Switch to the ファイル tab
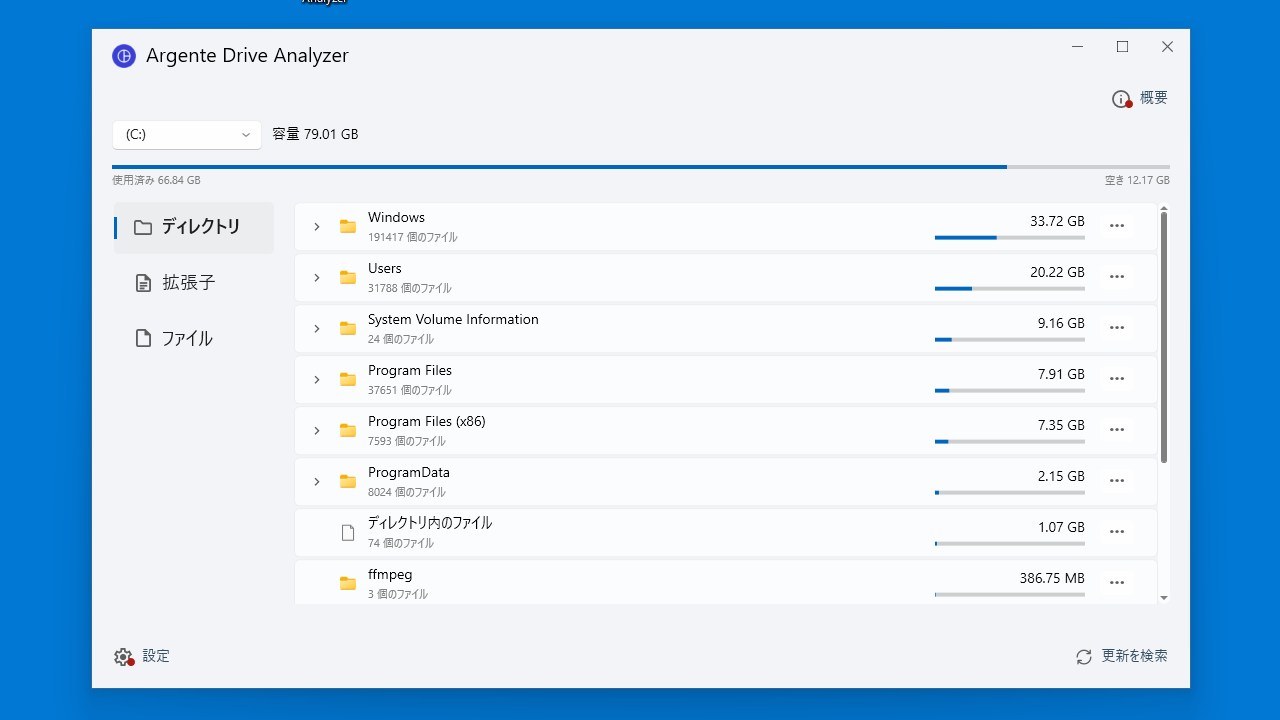This screenshot has width=1280, height=720. click(194, 338)
